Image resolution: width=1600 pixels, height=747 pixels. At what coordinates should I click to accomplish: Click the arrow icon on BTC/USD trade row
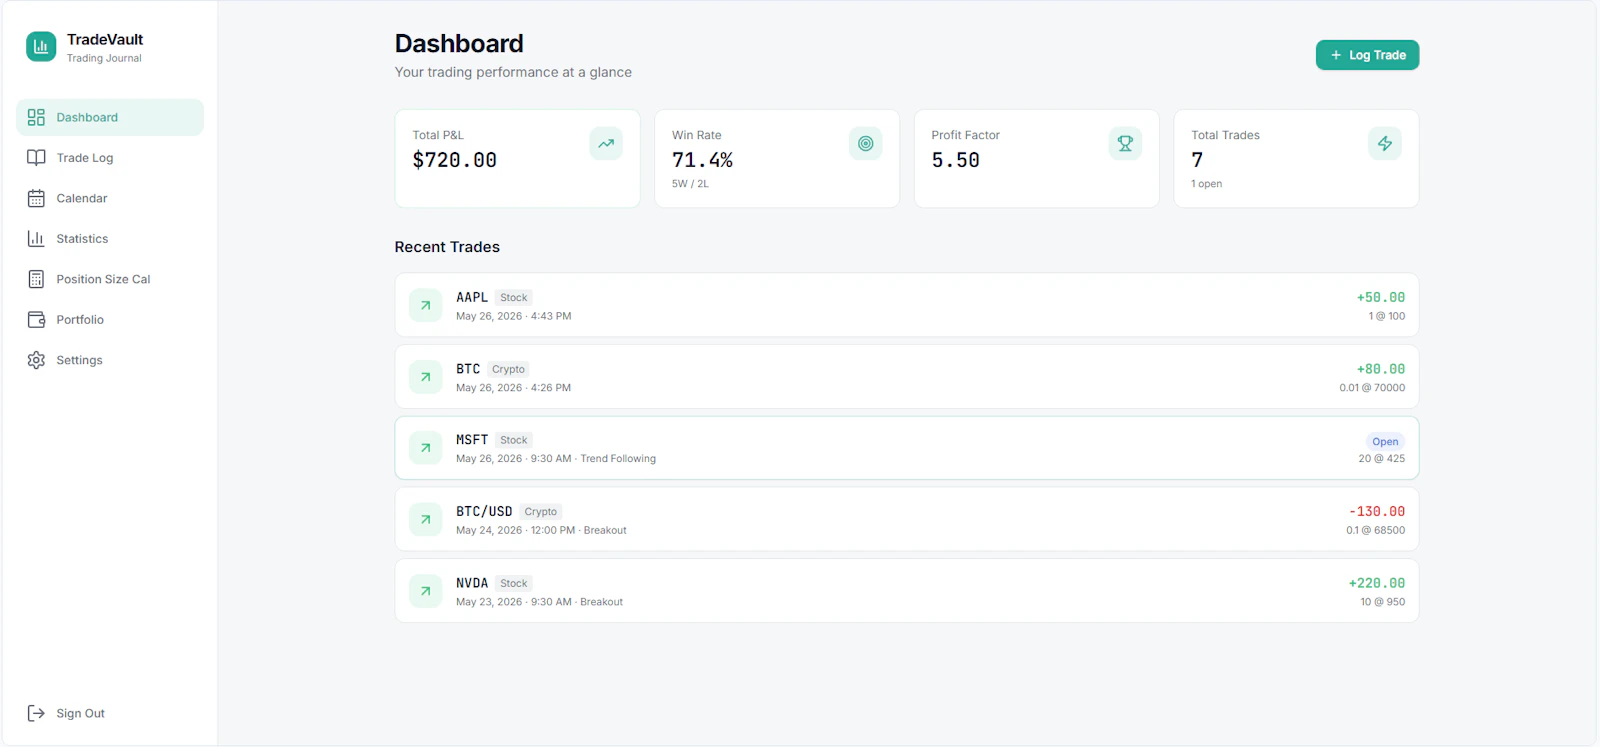(x=425, y=519)
